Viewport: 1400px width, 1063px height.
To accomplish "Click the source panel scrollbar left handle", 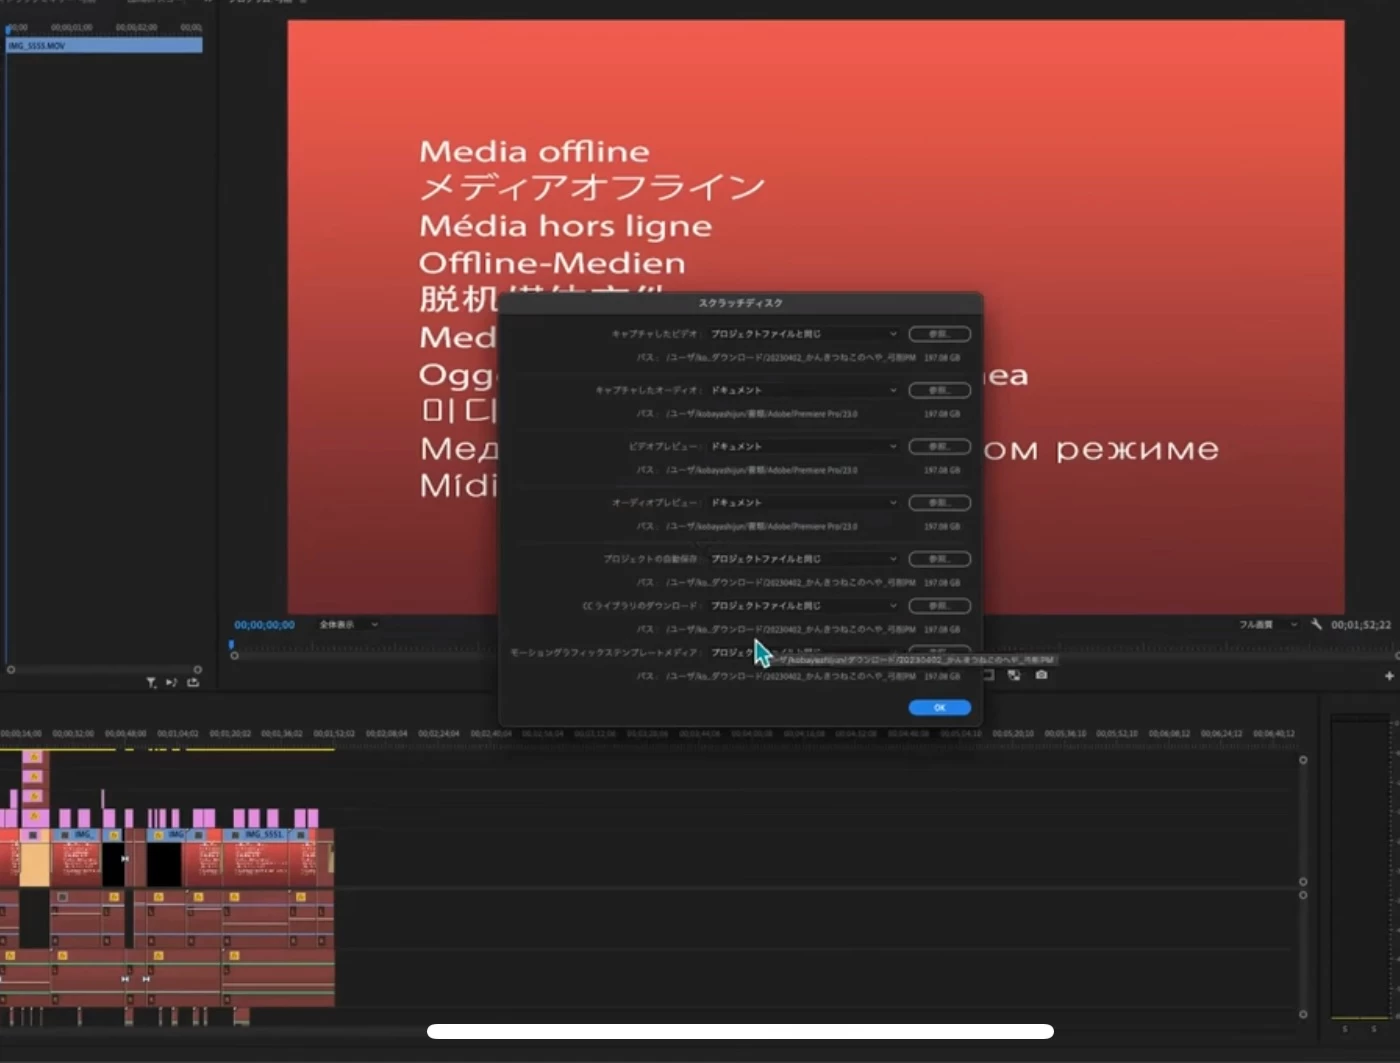I will tap(11, 670).
